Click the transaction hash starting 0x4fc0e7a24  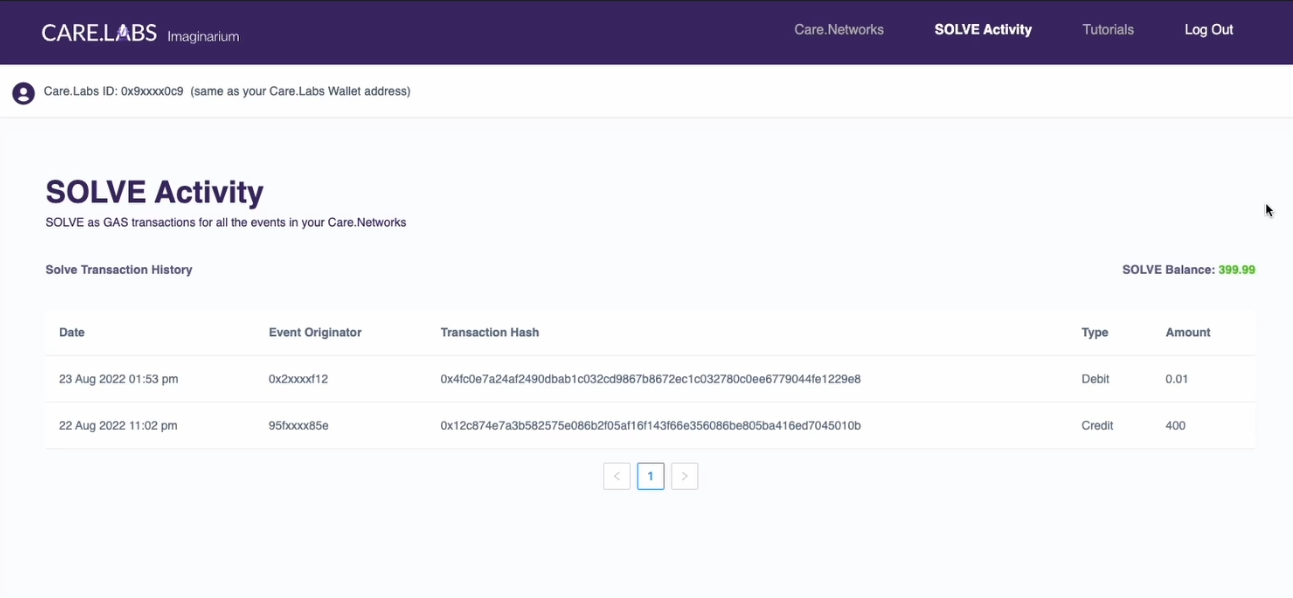click(650, 379)
